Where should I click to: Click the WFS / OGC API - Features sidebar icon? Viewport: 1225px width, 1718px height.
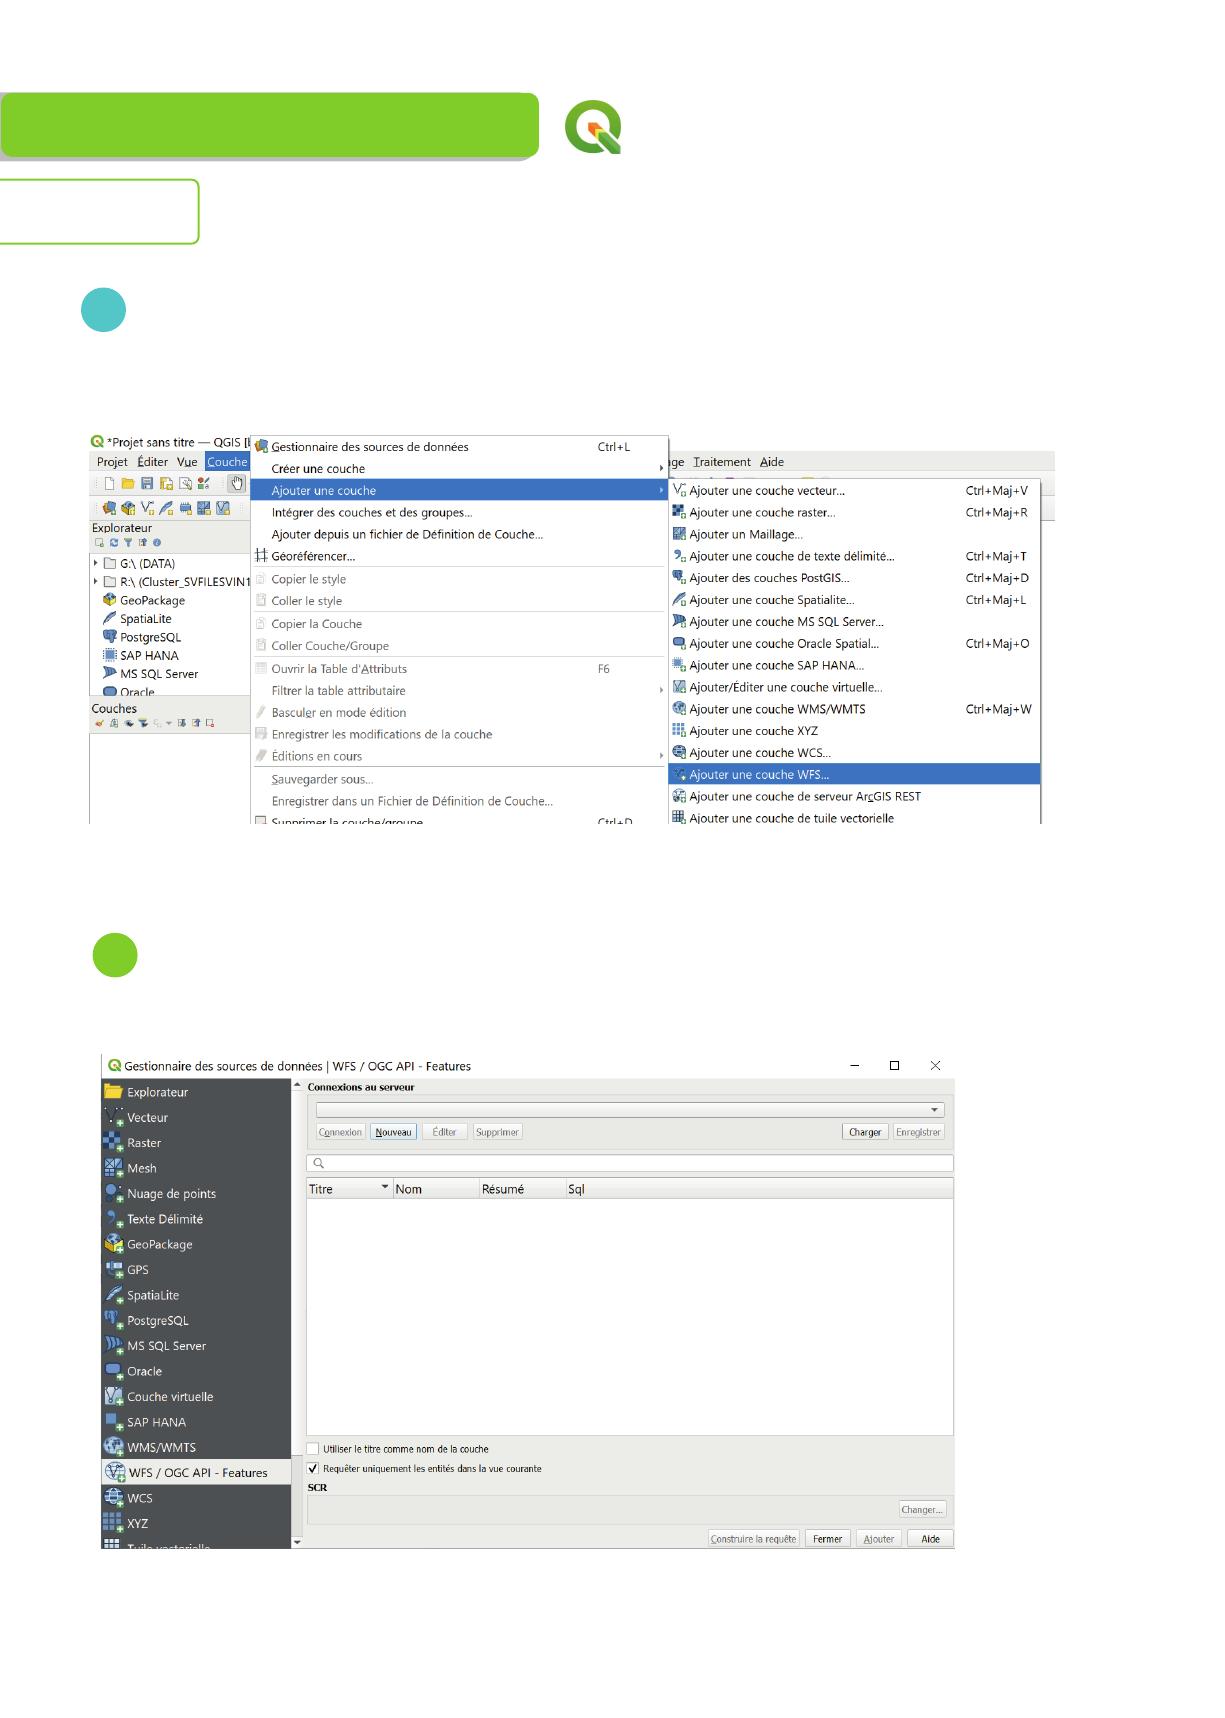115,1472
